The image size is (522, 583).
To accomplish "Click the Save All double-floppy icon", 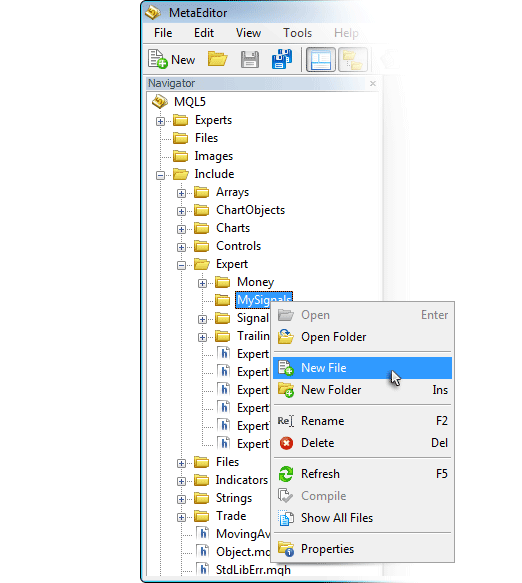I will pyautogui.click(x=282, y=59).
